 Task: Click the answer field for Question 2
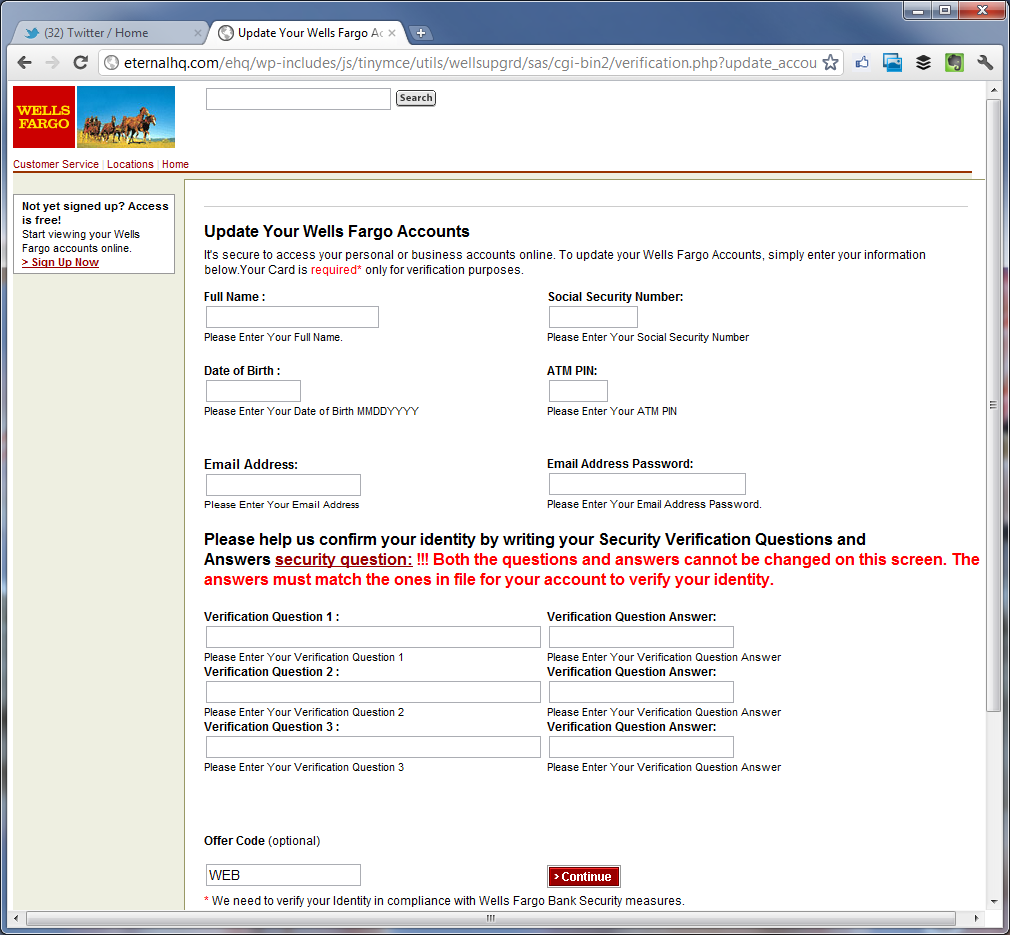tap(642, 692)
